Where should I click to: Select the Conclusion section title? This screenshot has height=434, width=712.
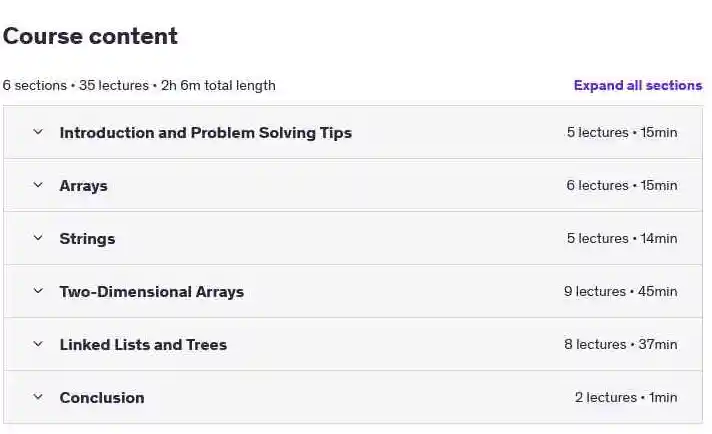click(102, 398)
